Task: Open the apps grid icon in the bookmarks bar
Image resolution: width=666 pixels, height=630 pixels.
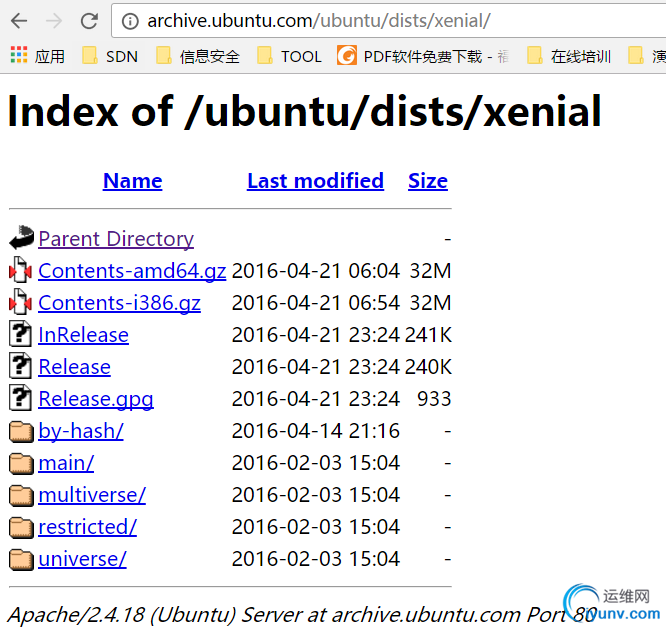Action: (19, 55)
